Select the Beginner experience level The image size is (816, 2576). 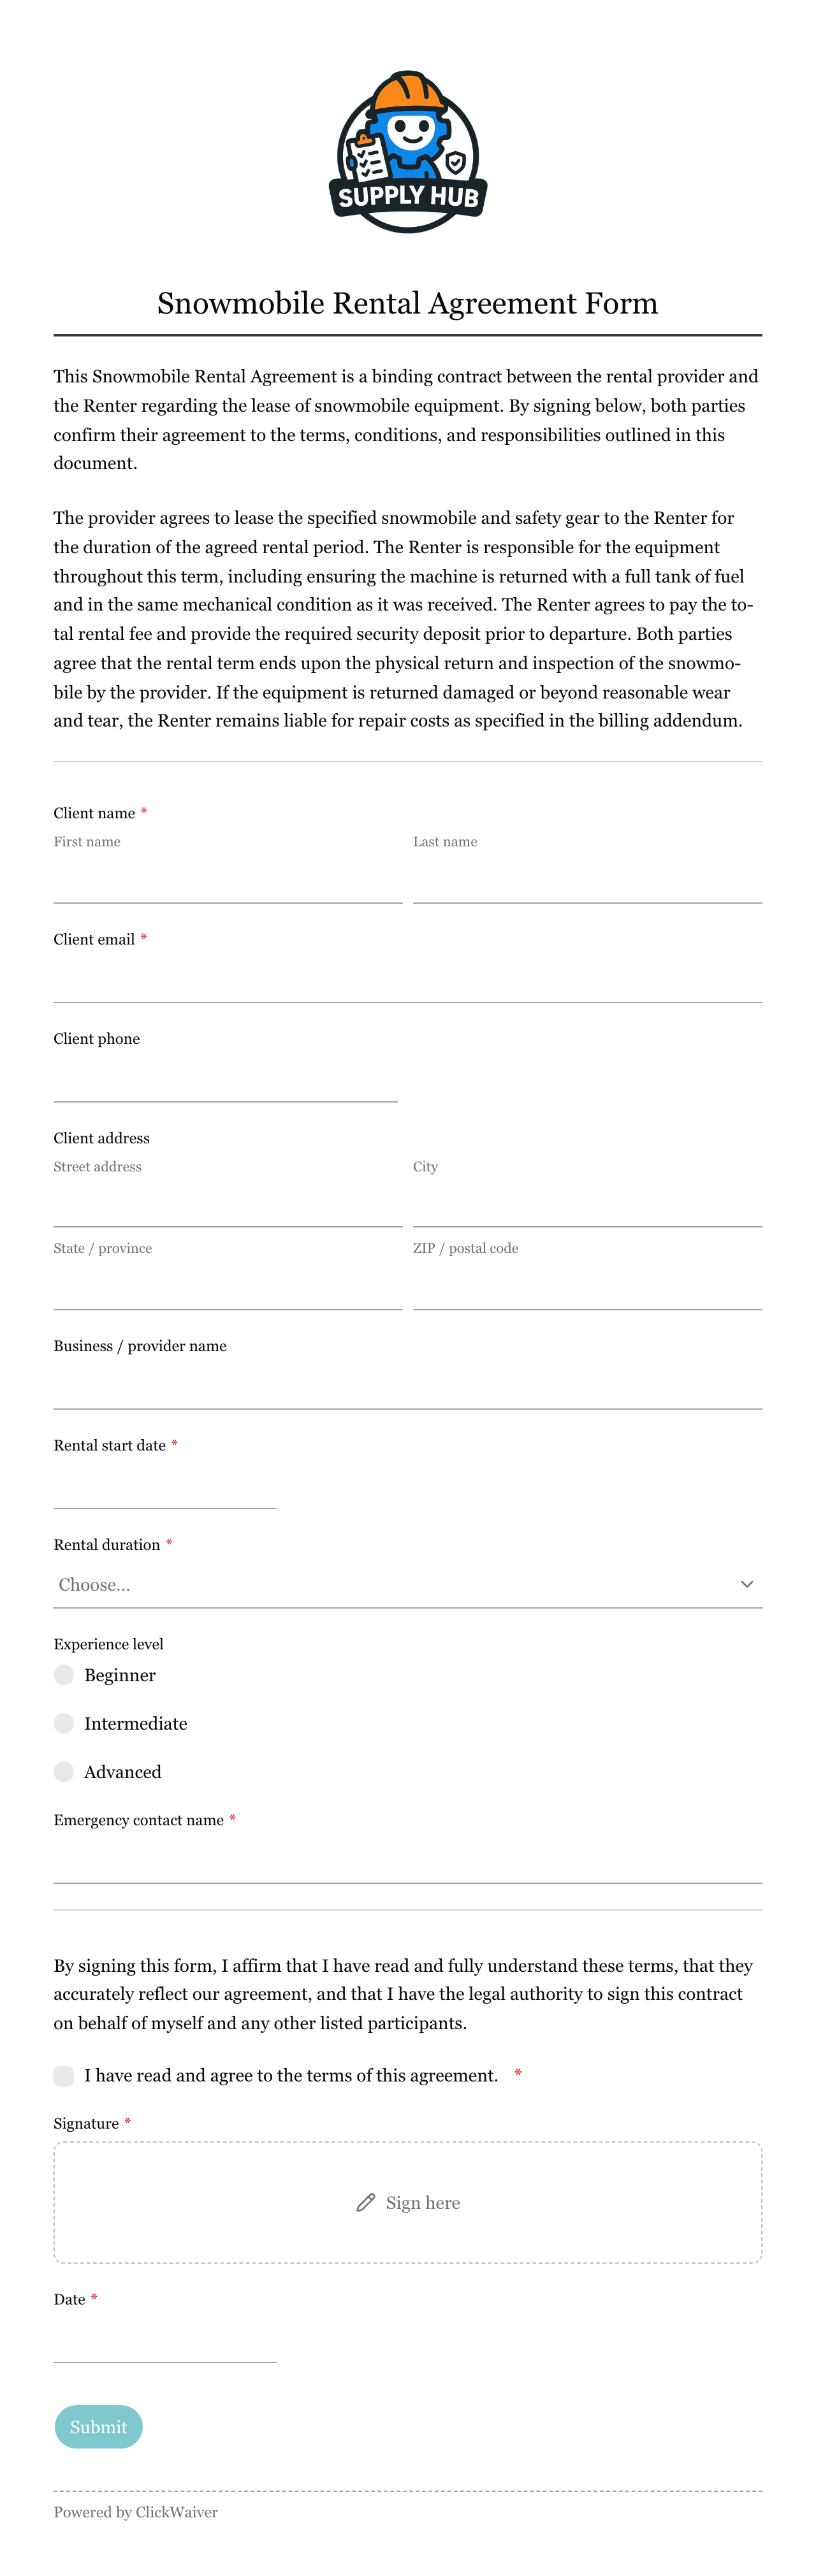point(64,1674)
